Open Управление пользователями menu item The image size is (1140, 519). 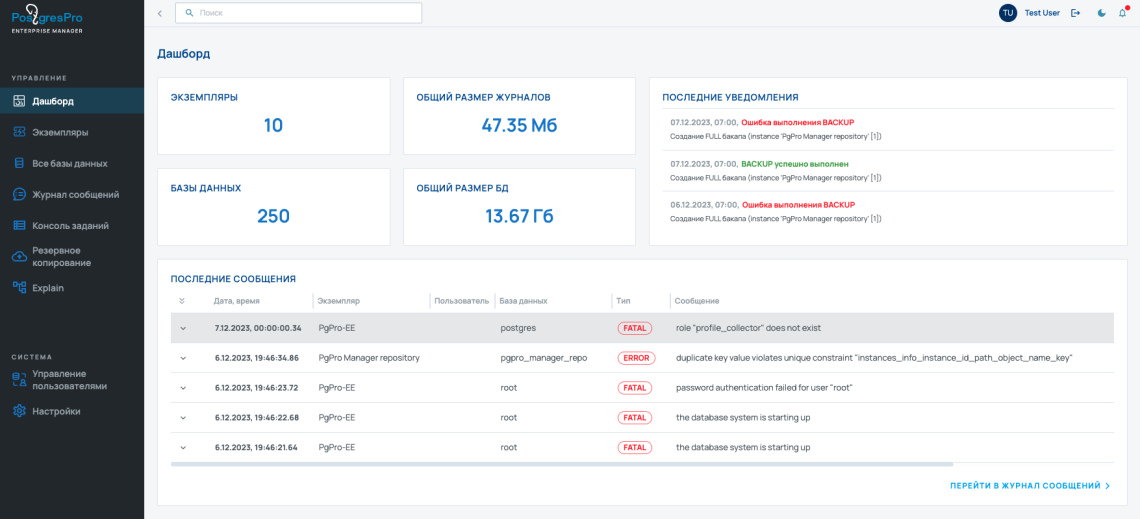[x=72, y=379]
